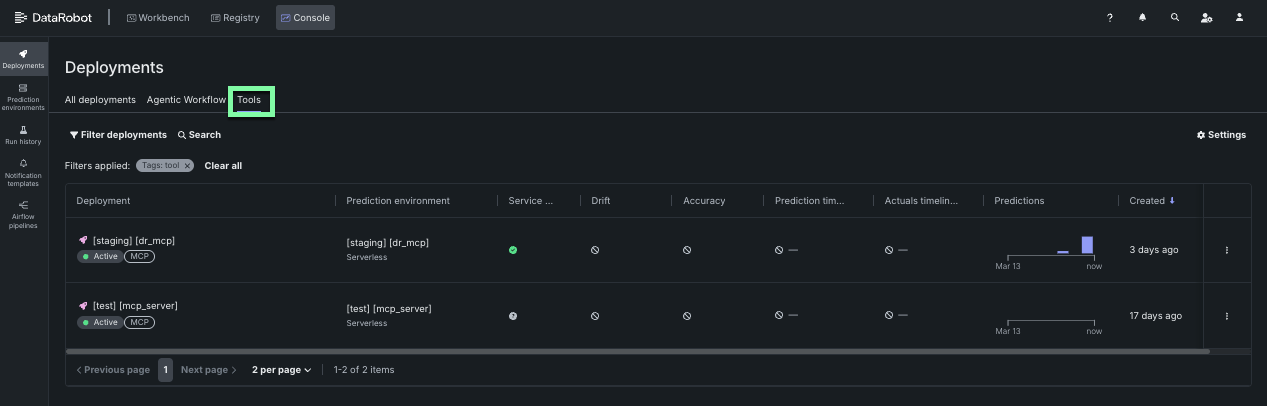Open the table Settings button
The height and width of the screenshot is (406, 1267).
coord(1221,135)
